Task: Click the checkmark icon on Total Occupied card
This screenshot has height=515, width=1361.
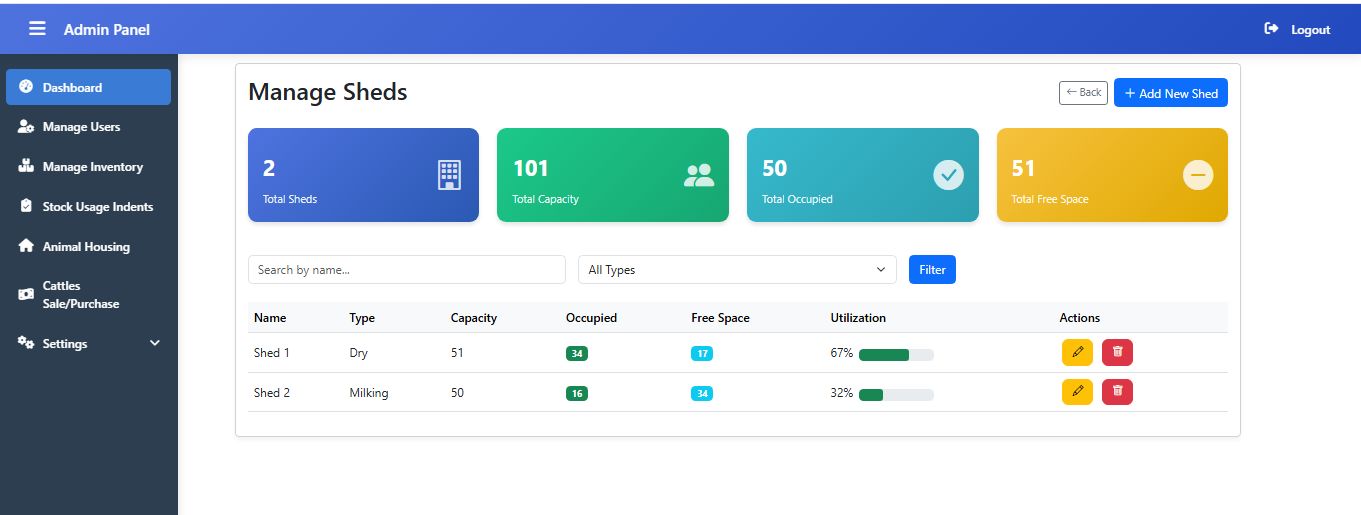Action: 948,175
